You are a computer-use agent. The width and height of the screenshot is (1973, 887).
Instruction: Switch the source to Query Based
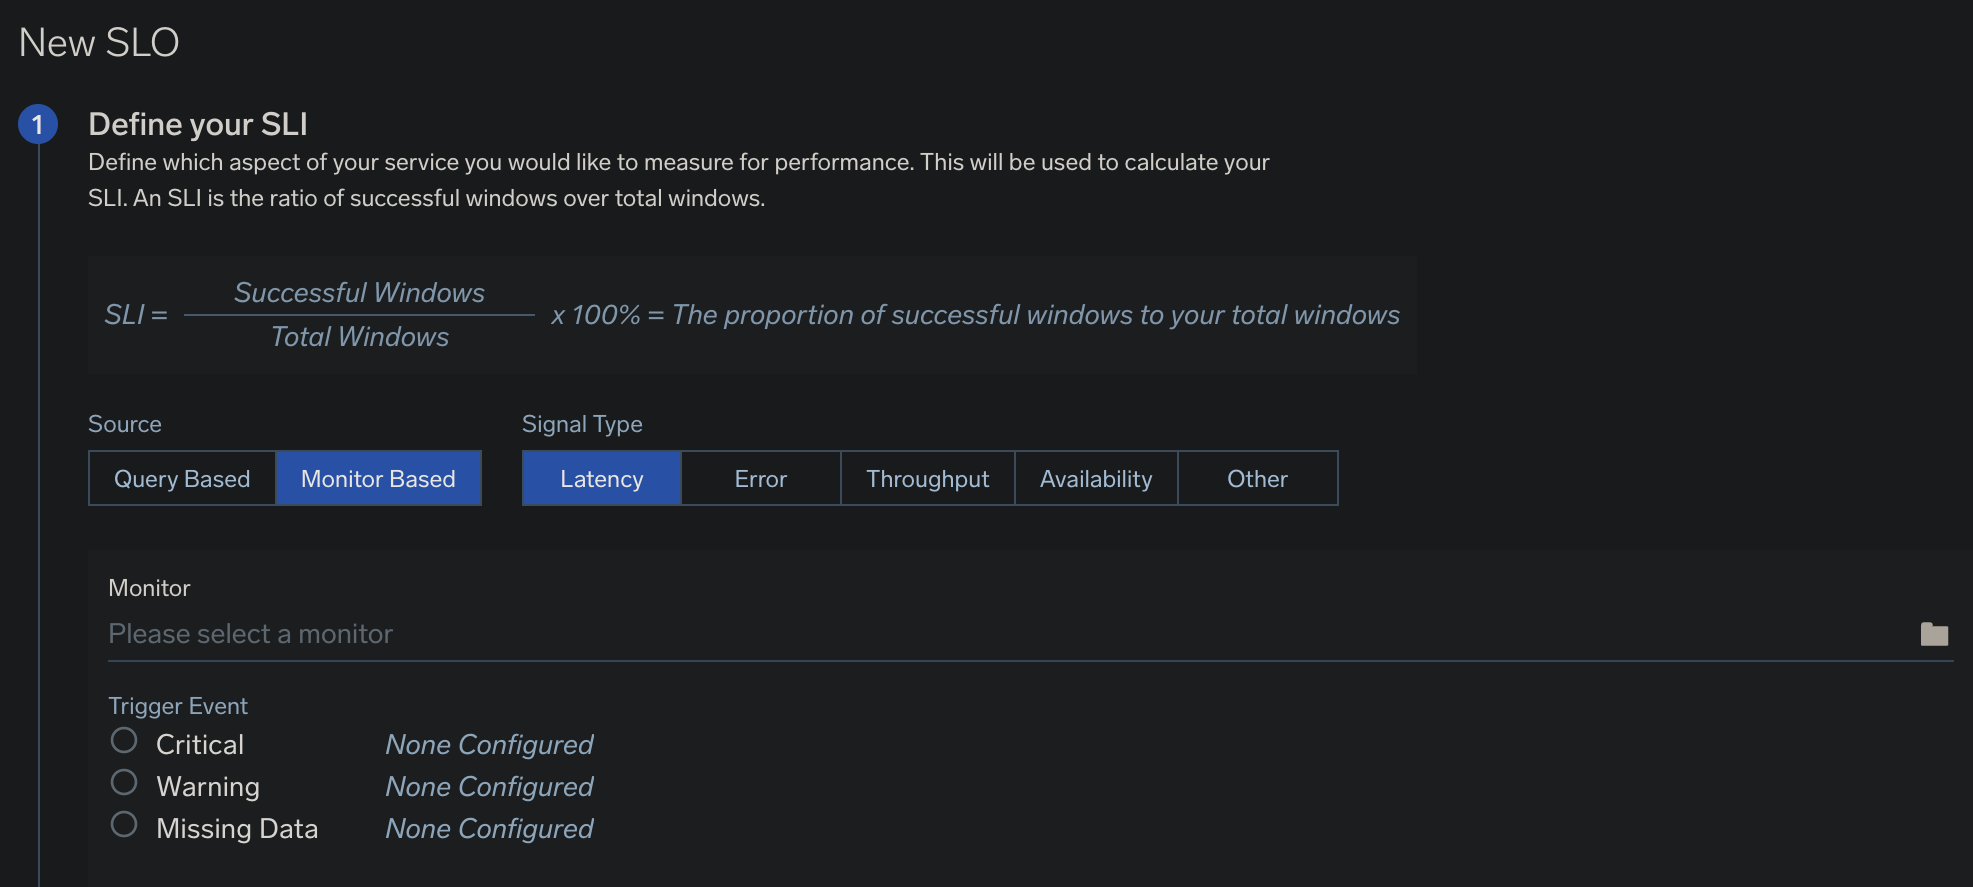pyautogui.click(x=182, y=479)
